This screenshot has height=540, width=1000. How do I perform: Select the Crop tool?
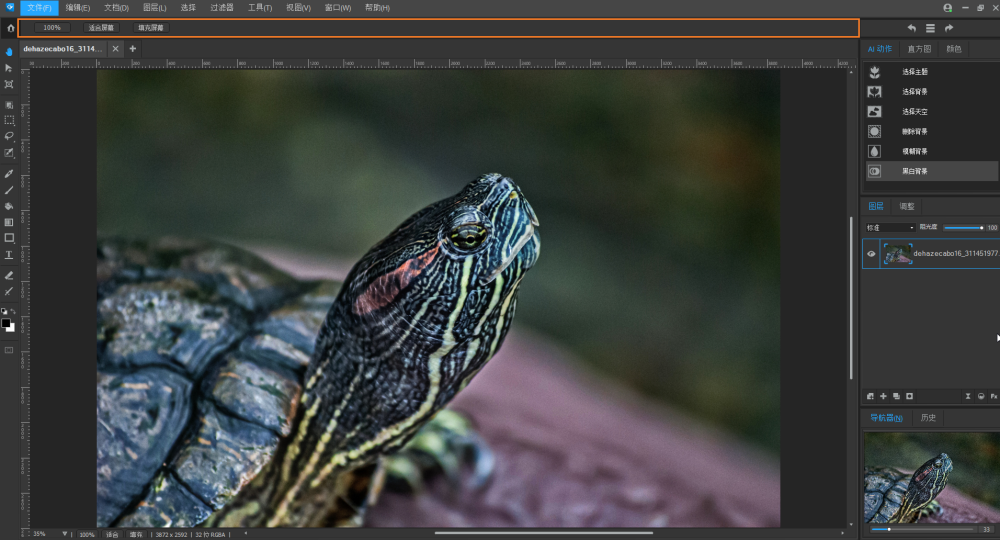click(9, 85)
